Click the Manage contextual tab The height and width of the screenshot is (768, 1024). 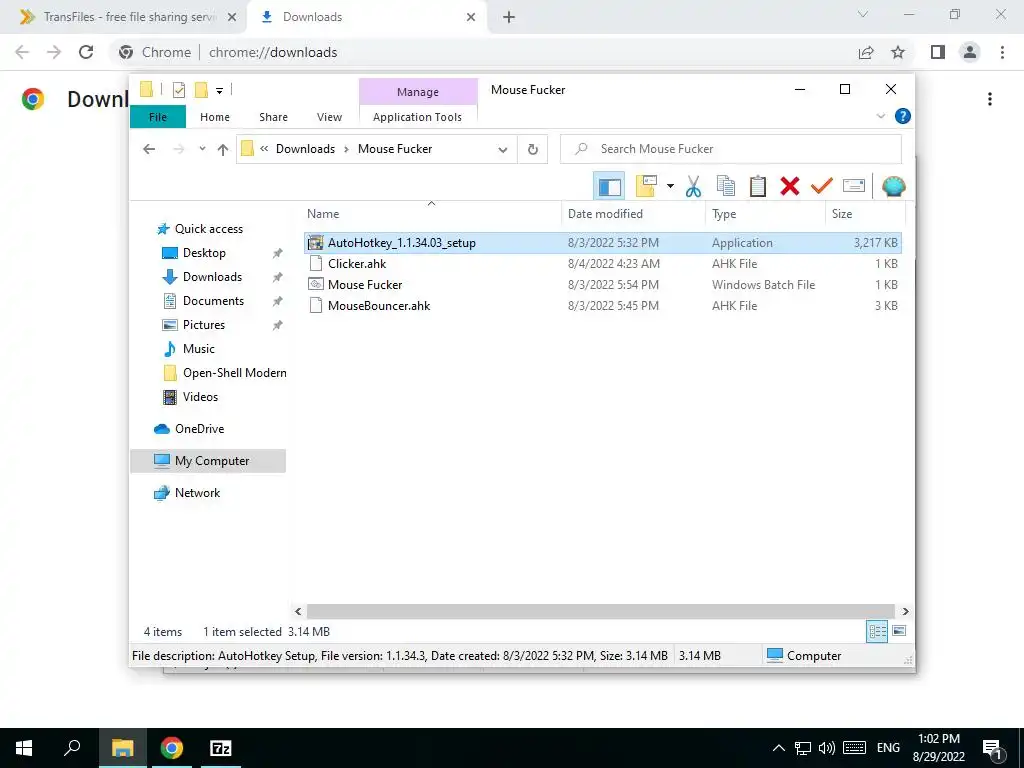(418, 92)
